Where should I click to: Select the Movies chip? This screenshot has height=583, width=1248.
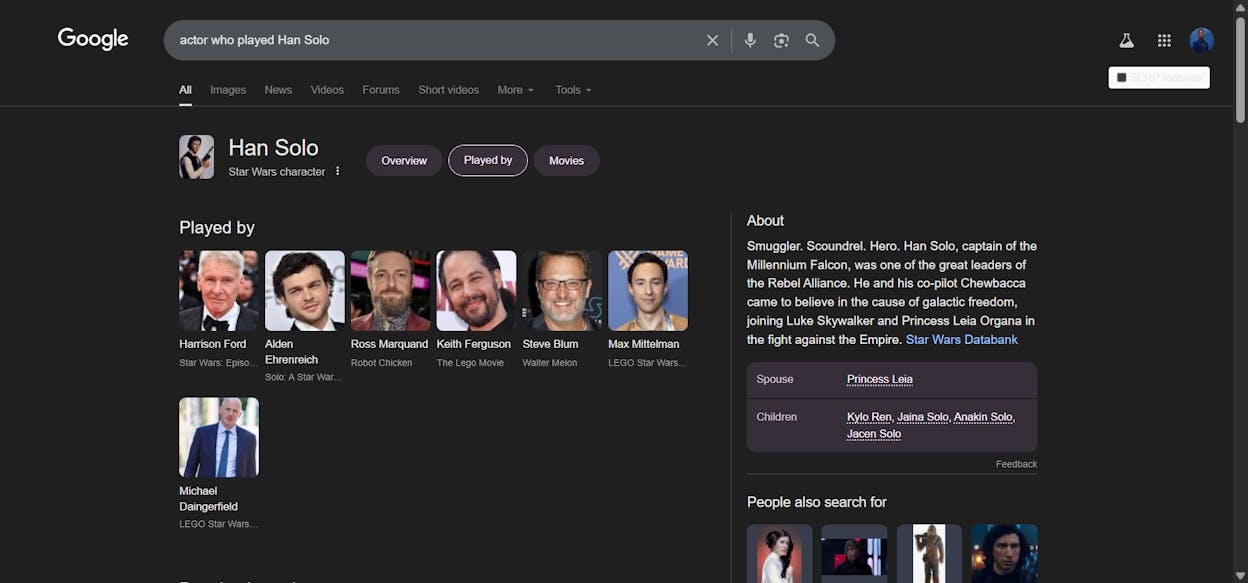(x=566, y=160)
